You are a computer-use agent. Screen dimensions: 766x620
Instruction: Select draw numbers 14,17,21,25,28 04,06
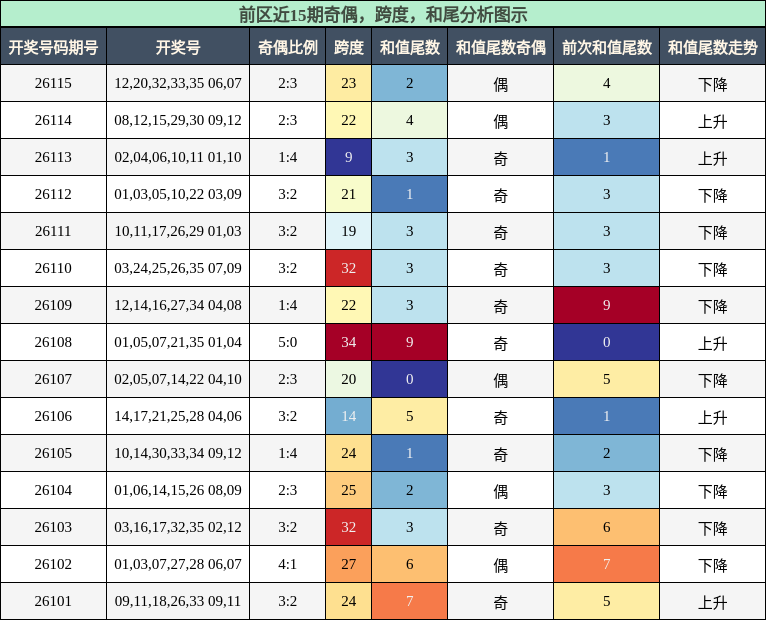click(178, 416)
